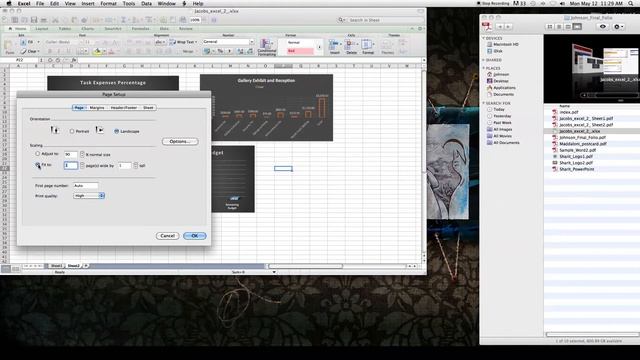Viewport: 640px width, 360px height.
Task: Switch Finder to column view
Action: [568, 27]
